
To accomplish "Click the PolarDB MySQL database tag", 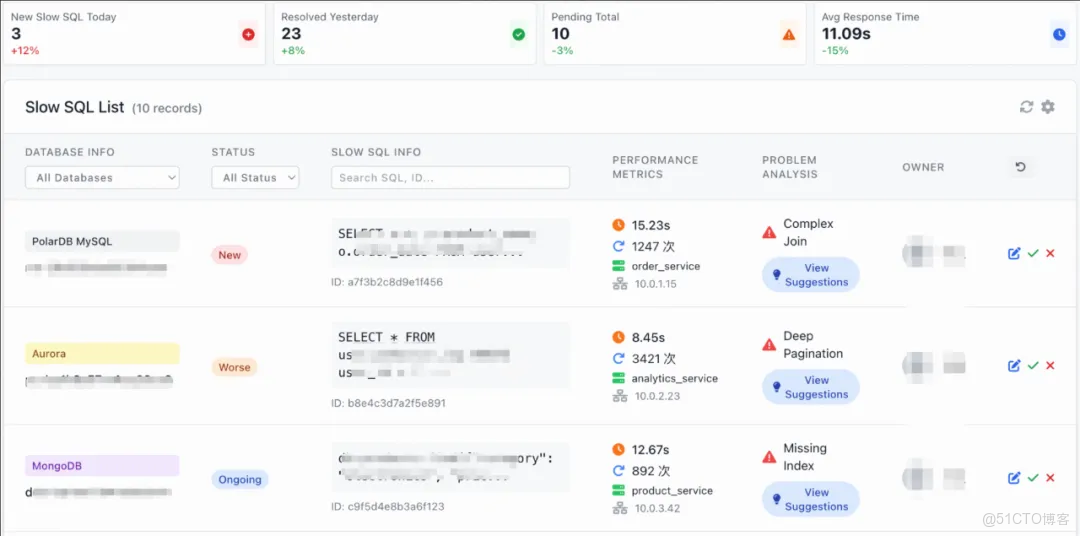I will click(x=103, y=242).
